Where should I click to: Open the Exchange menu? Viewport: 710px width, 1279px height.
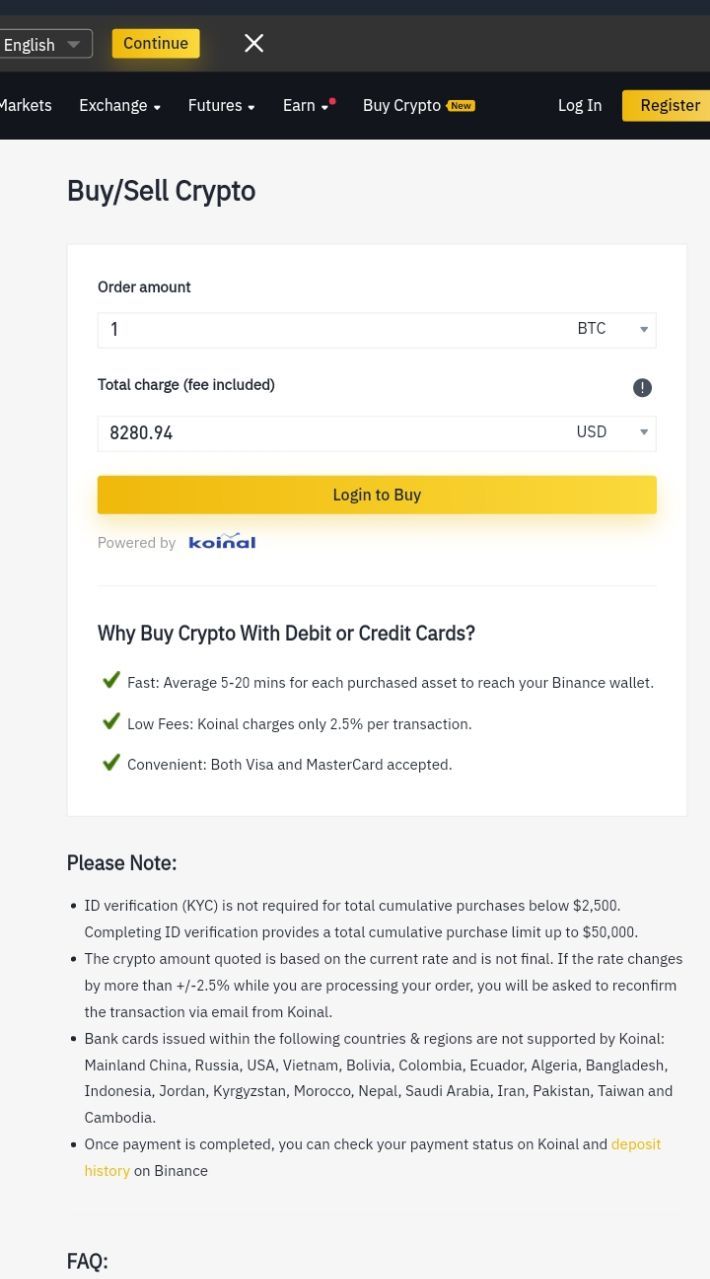pyautogui.click(x=120, y=105)
